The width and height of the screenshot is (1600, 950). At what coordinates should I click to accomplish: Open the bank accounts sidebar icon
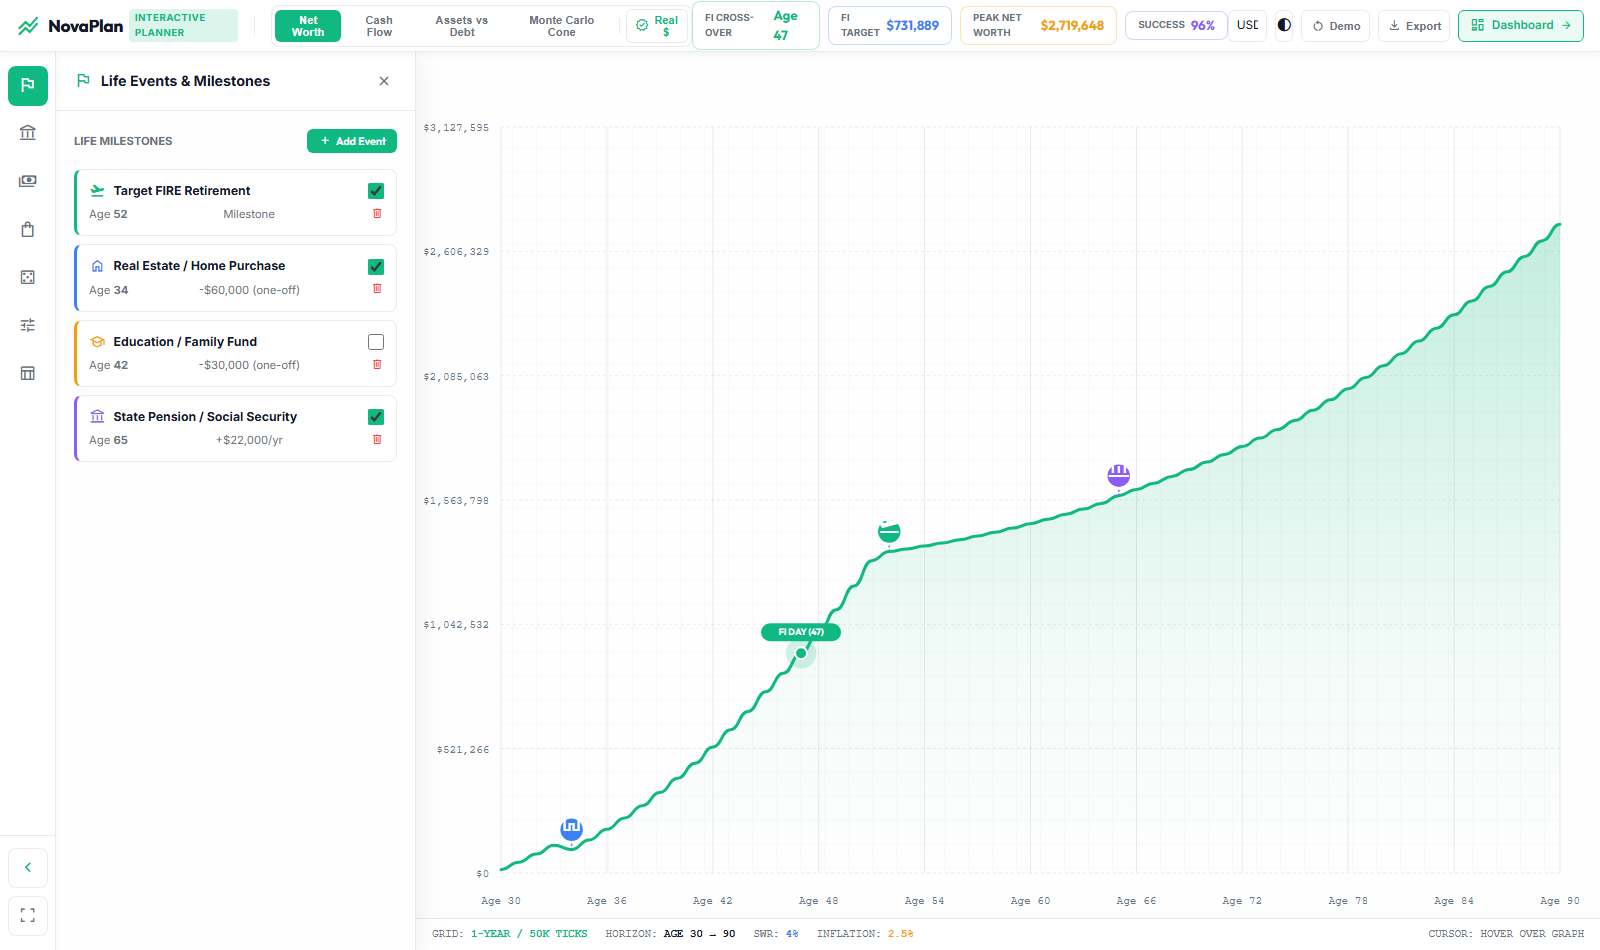point(28,133)
